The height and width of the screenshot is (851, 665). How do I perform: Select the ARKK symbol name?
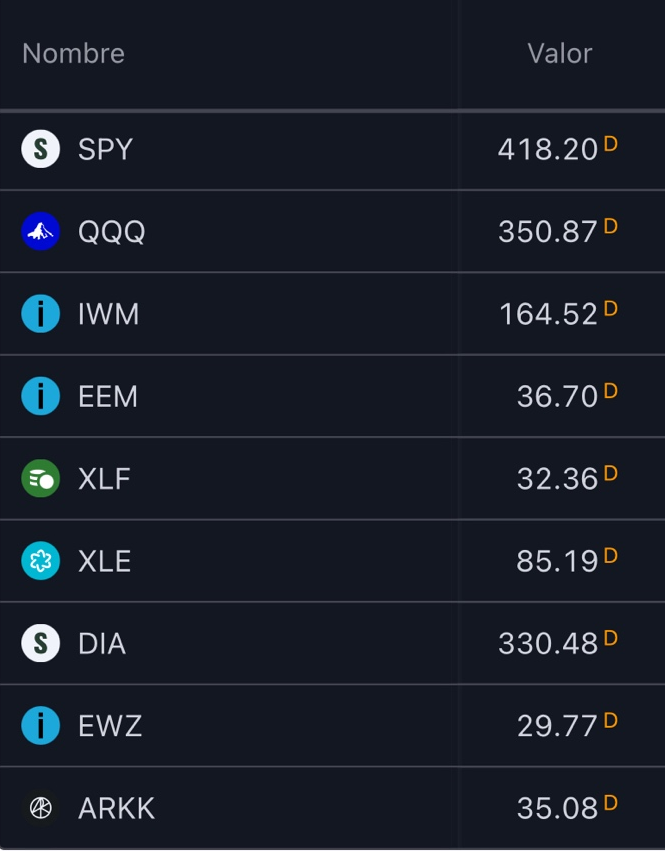[116, 808]
